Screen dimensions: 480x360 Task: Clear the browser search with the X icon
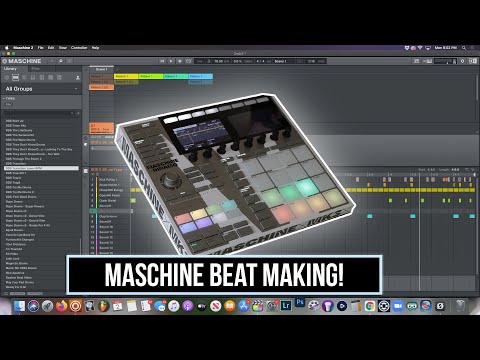78,113
